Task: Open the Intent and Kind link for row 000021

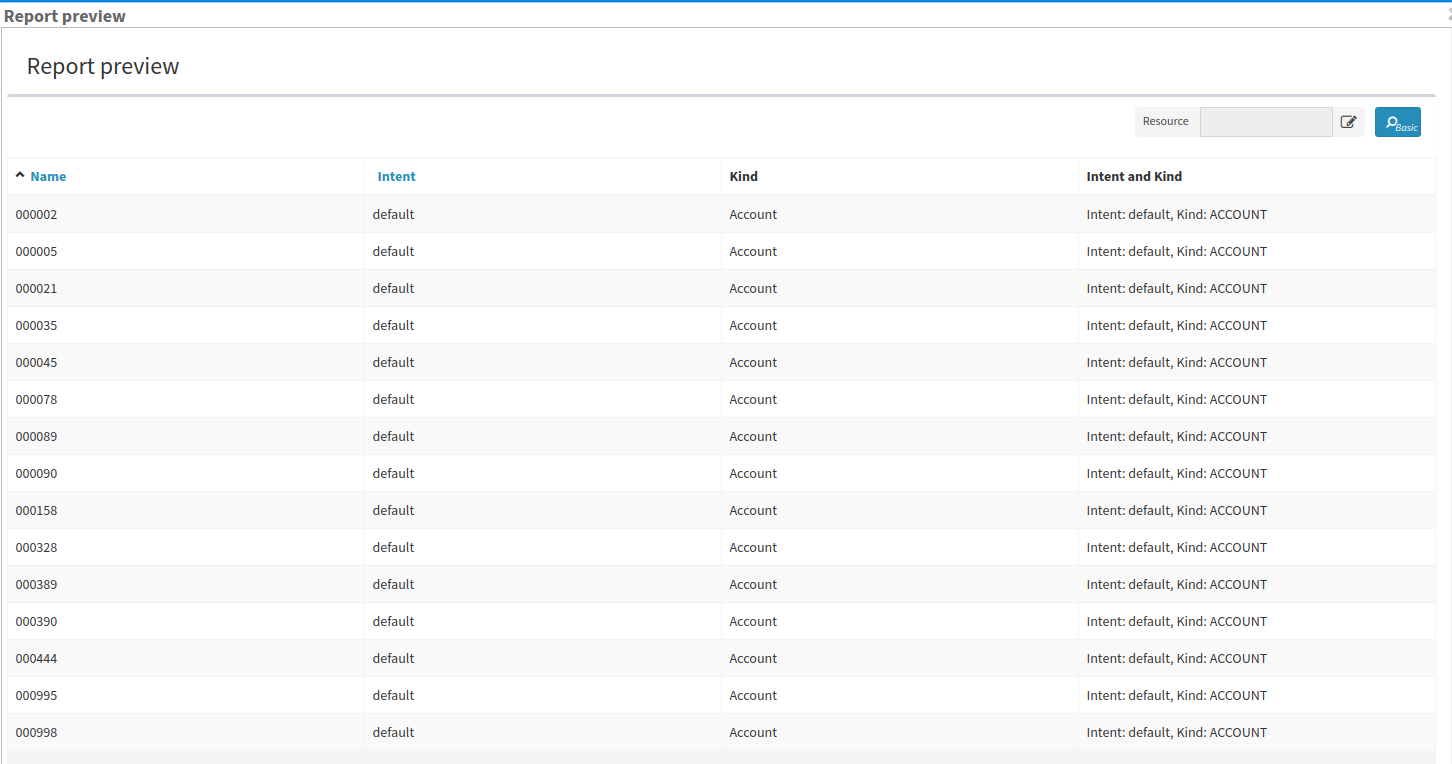Action: tap(1176, 288)
